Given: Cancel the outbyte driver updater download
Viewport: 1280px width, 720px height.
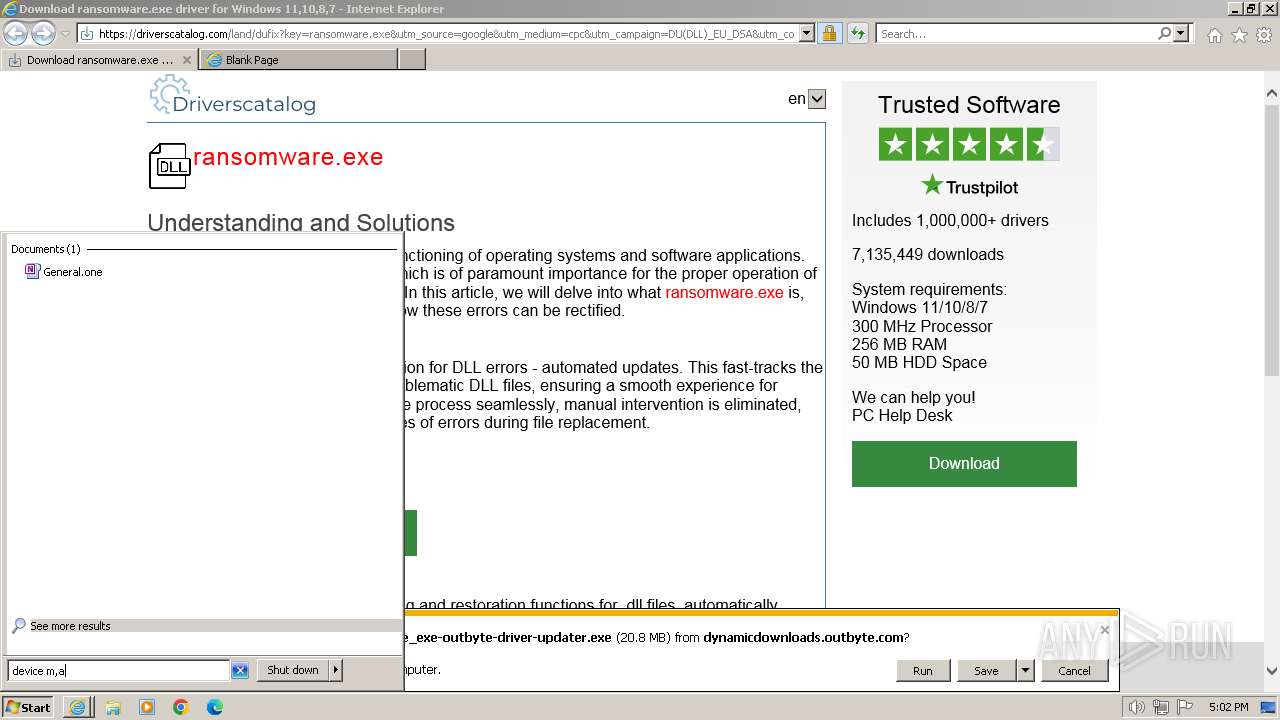Looking at the screenshot, I should click(x=1074, y=671).
